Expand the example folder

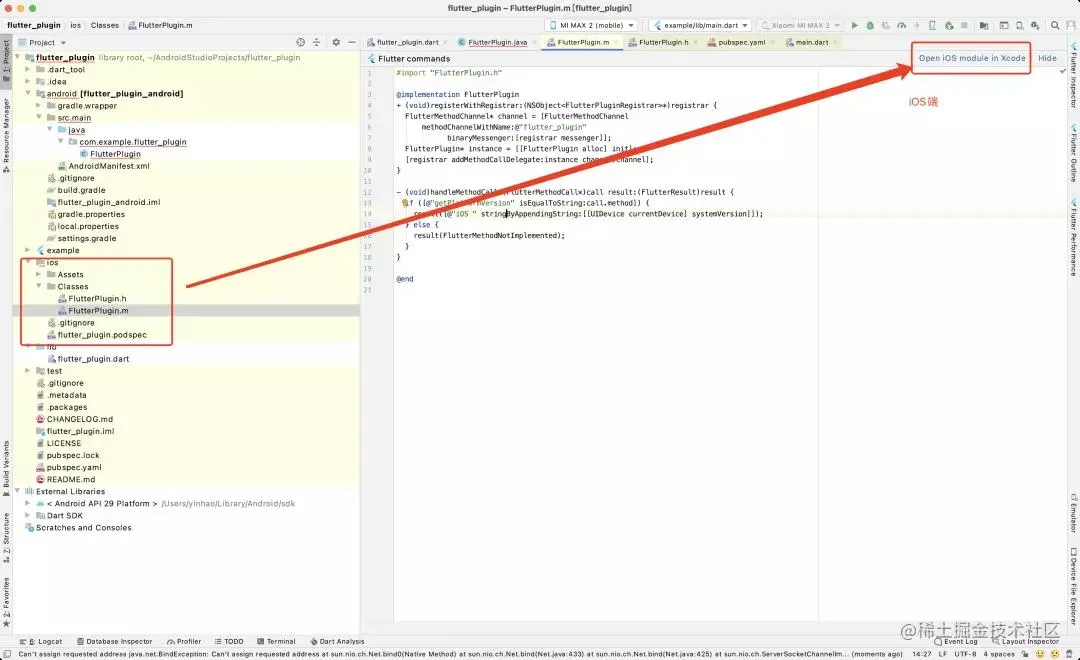point(28,250)
